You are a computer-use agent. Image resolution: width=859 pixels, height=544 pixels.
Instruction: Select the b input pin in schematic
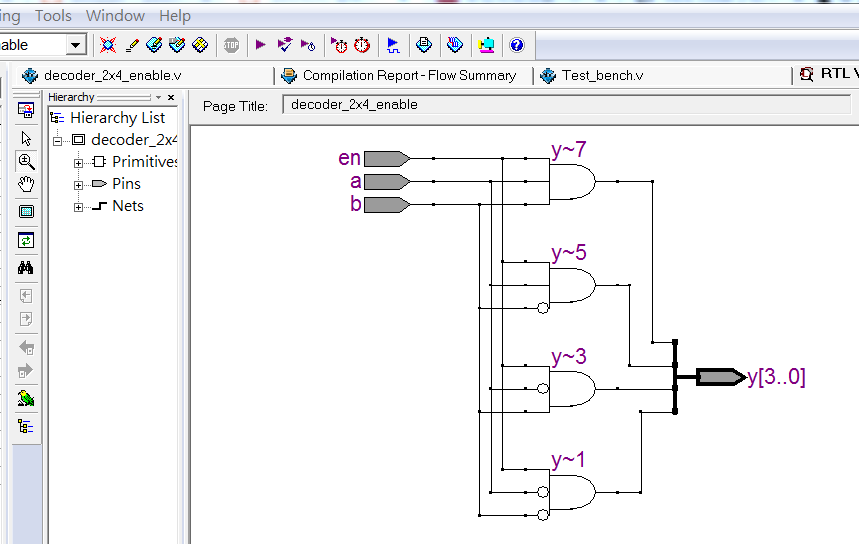pos(387,204)
